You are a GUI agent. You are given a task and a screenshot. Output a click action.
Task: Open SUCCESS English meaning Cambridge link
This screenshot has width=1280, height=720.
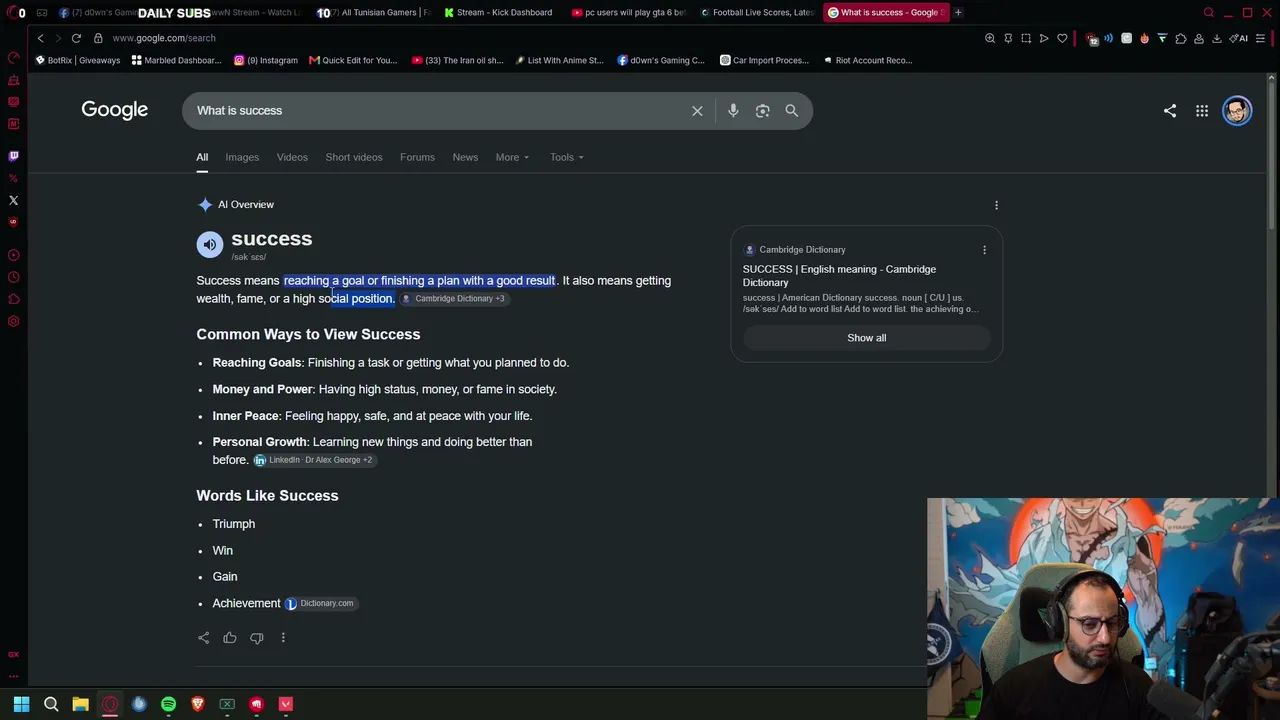(x=839, y=276)
